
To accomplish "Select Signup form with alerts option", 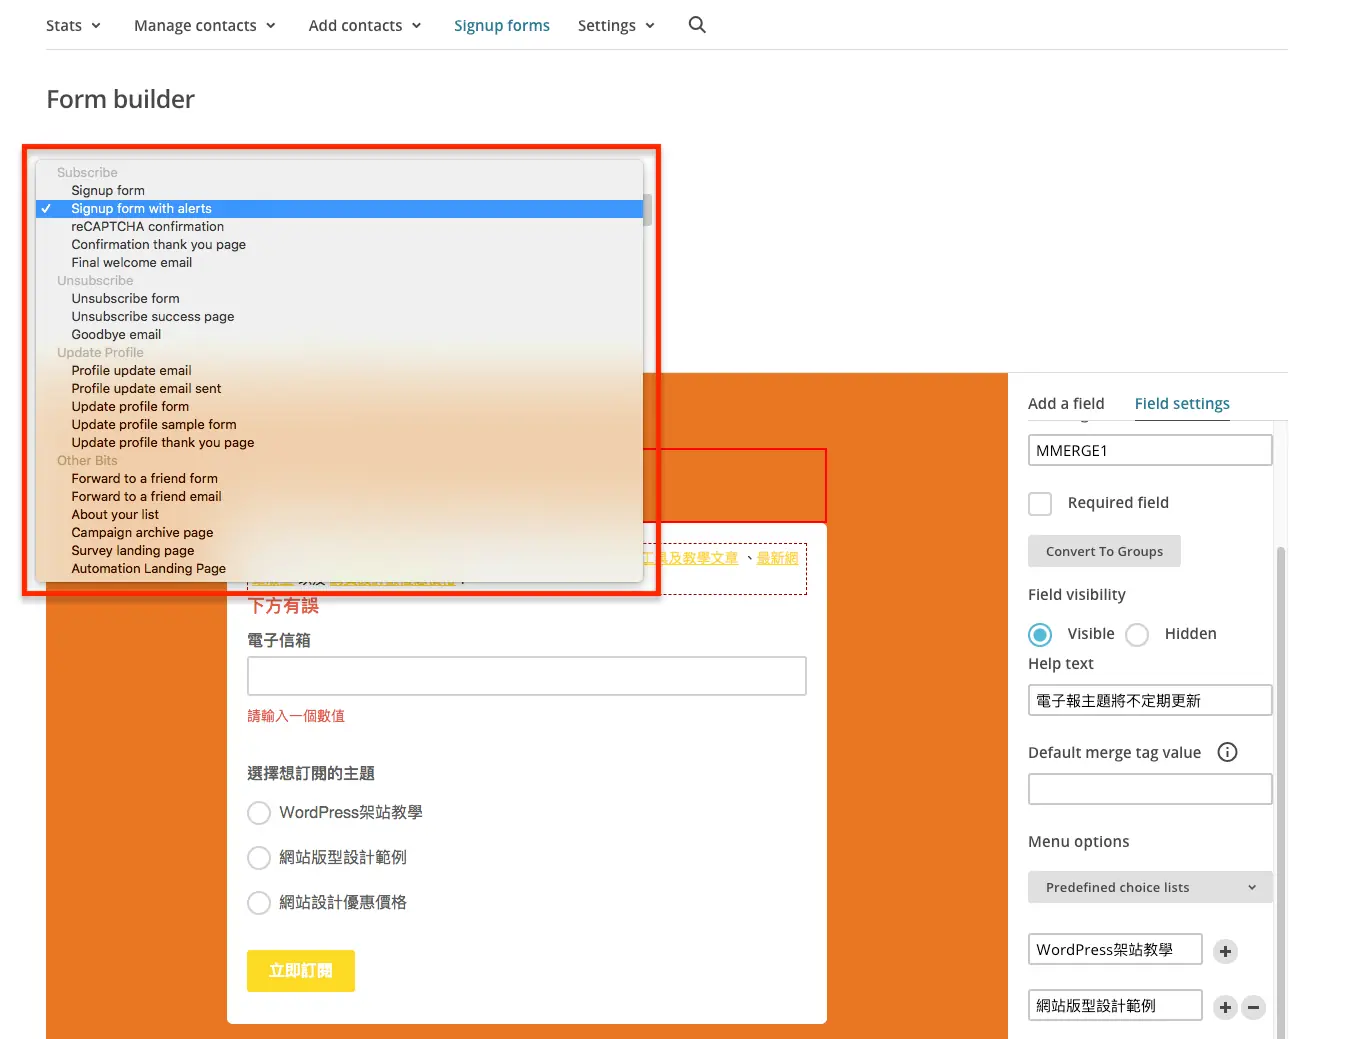I will [339, 208].
